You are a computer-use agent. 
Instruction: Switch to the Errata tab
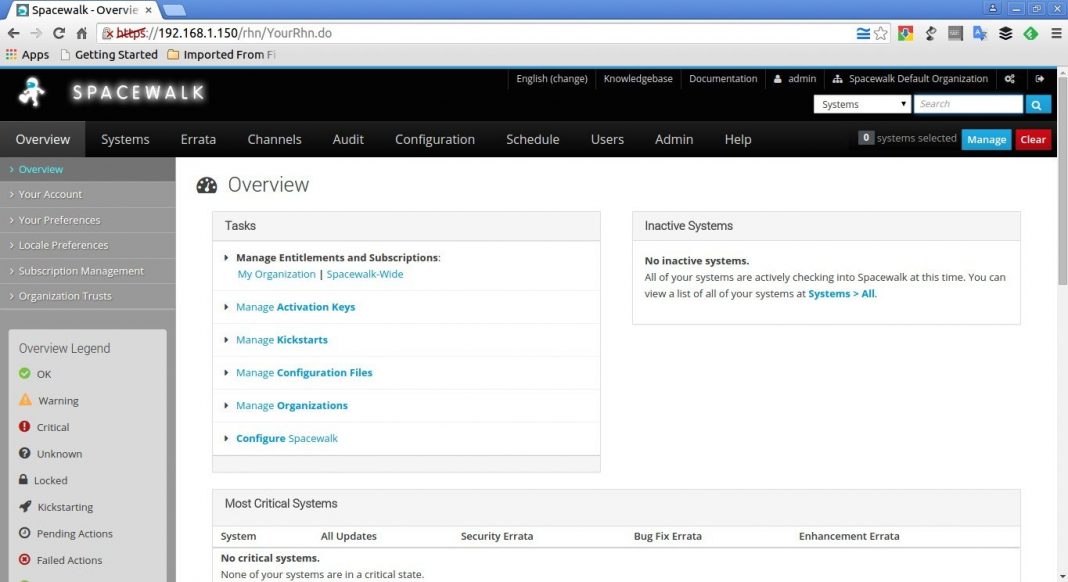197,139
